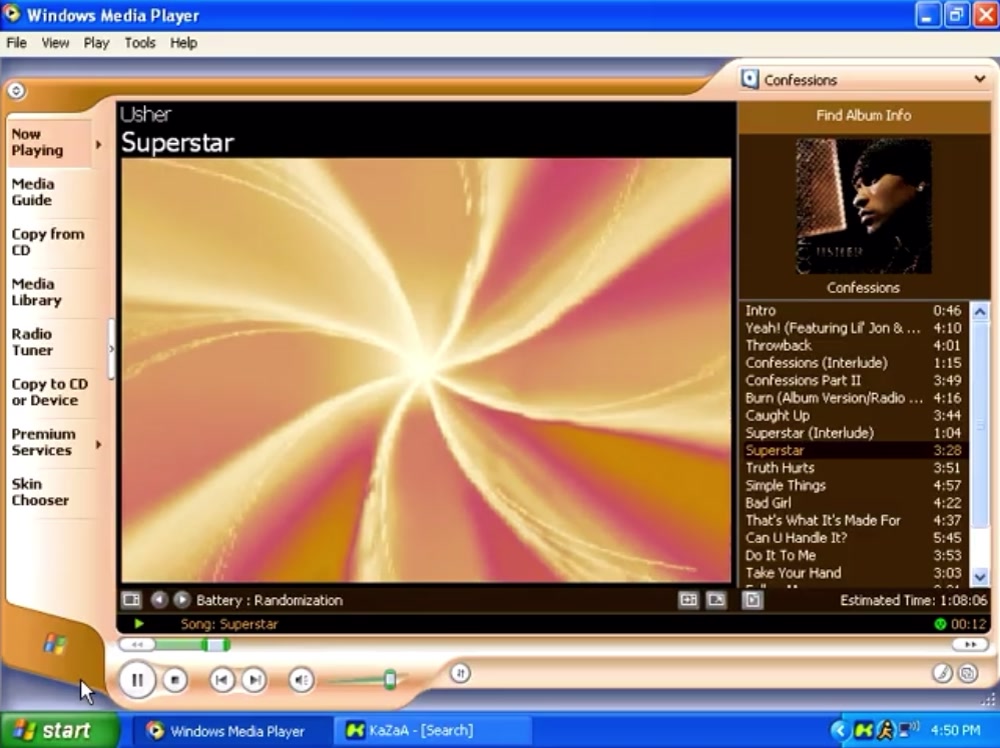Skip to the previous track
This screenshot has width=1000, height=748.
click(221, 680)
